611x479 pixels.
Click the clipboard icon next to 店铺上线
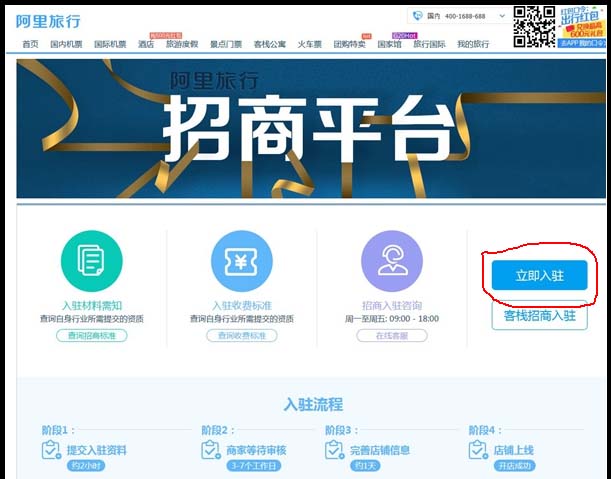point(478,450)
